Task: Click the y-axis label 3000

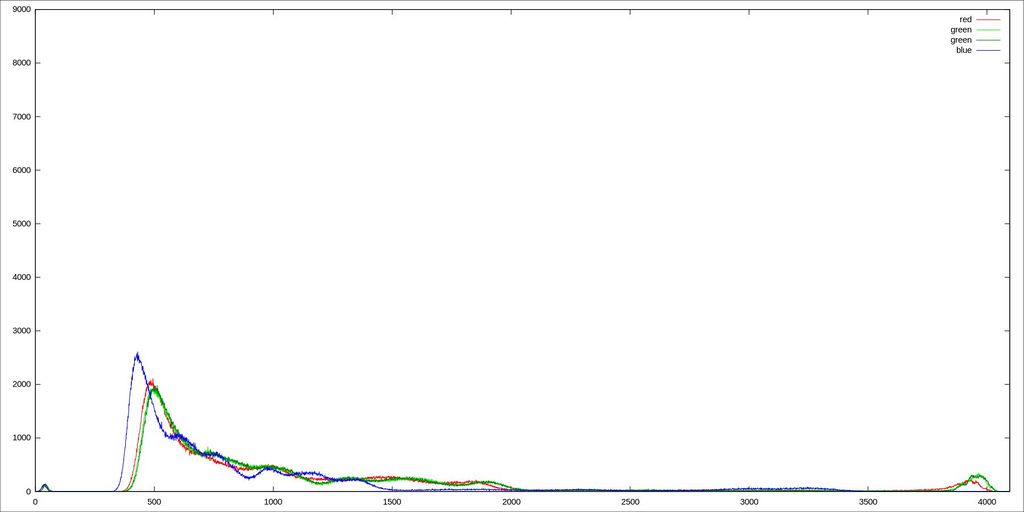Action: pyautogui.click(x=22, y=331)
